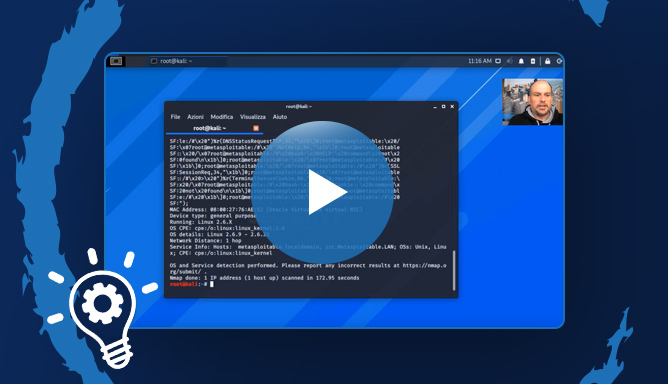668x384 pixels.
Task: Play the video with the center button
Action: [322, 192]
